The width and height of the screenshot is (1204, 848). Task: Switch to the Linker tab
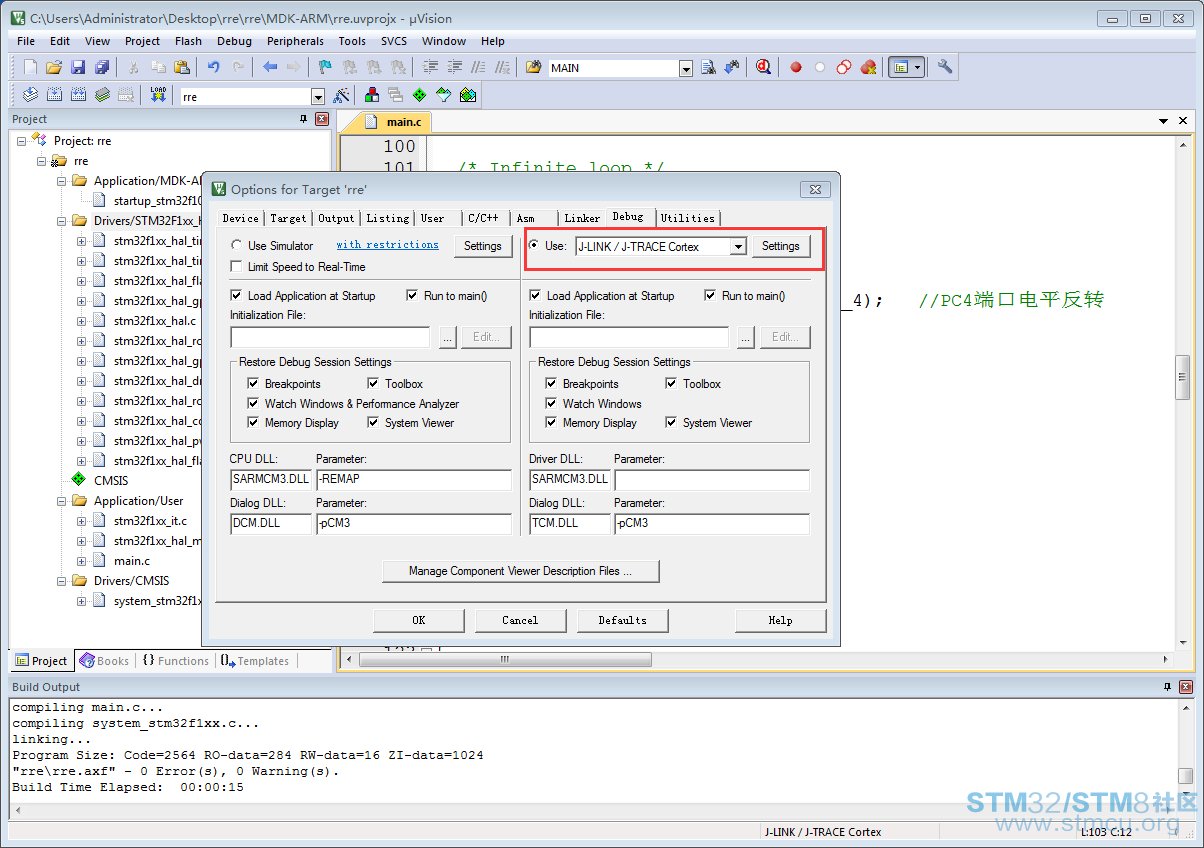click(582, 218)
